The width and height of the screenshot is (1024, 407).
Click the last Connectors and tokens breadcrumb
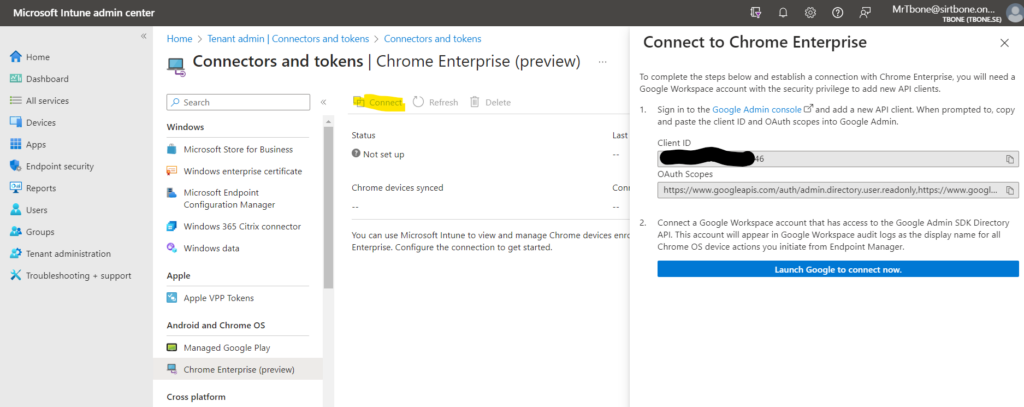432,39
